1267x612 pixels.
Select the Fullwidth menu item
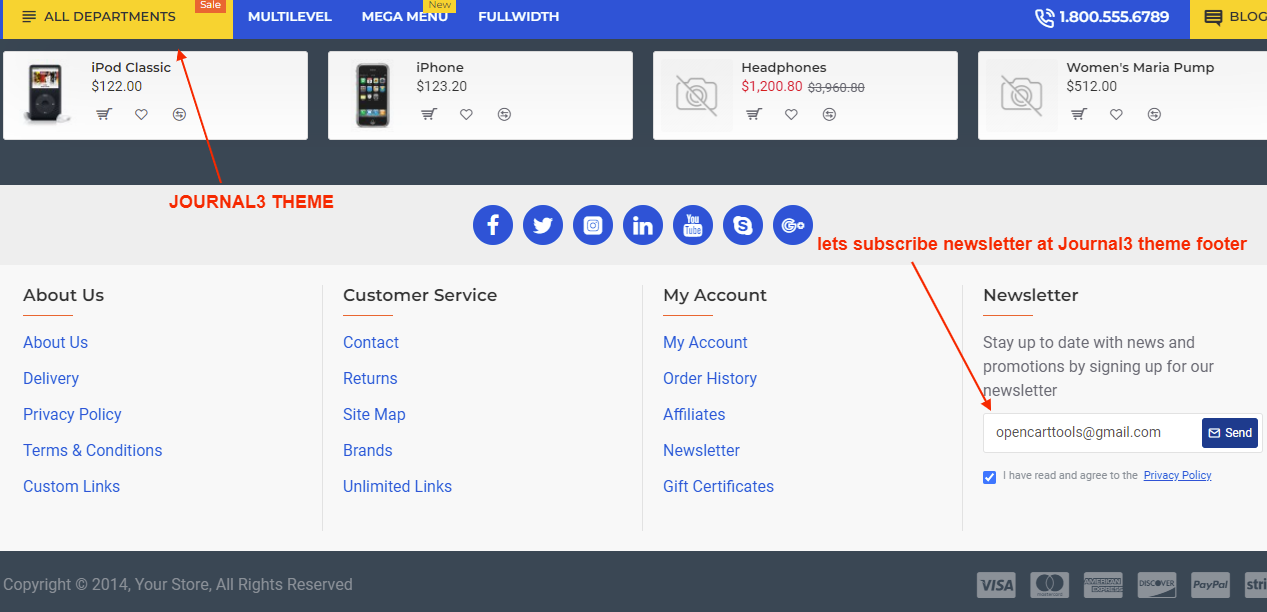518,17
